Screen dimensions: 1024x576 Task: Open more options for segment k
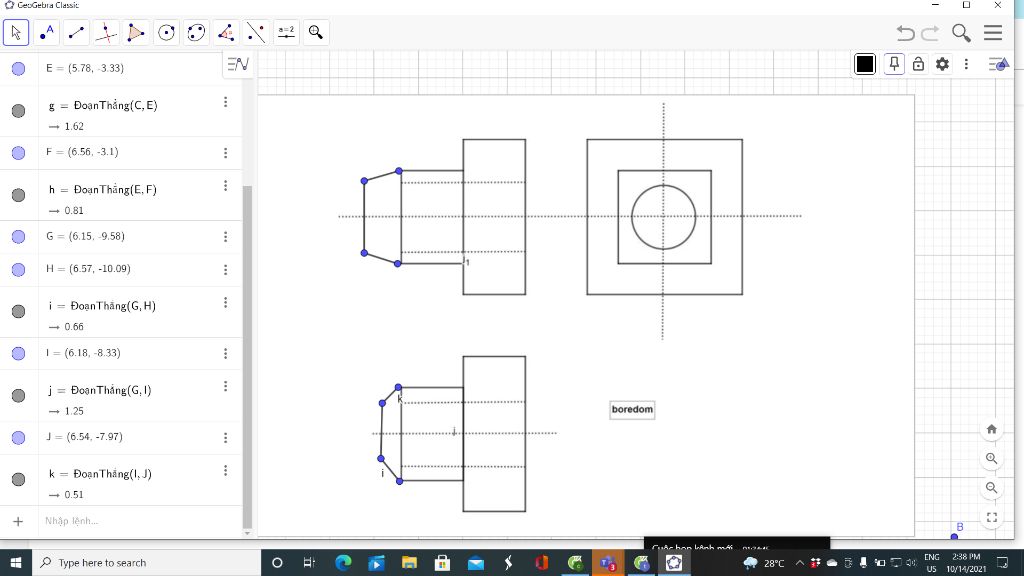click(225, 471)
